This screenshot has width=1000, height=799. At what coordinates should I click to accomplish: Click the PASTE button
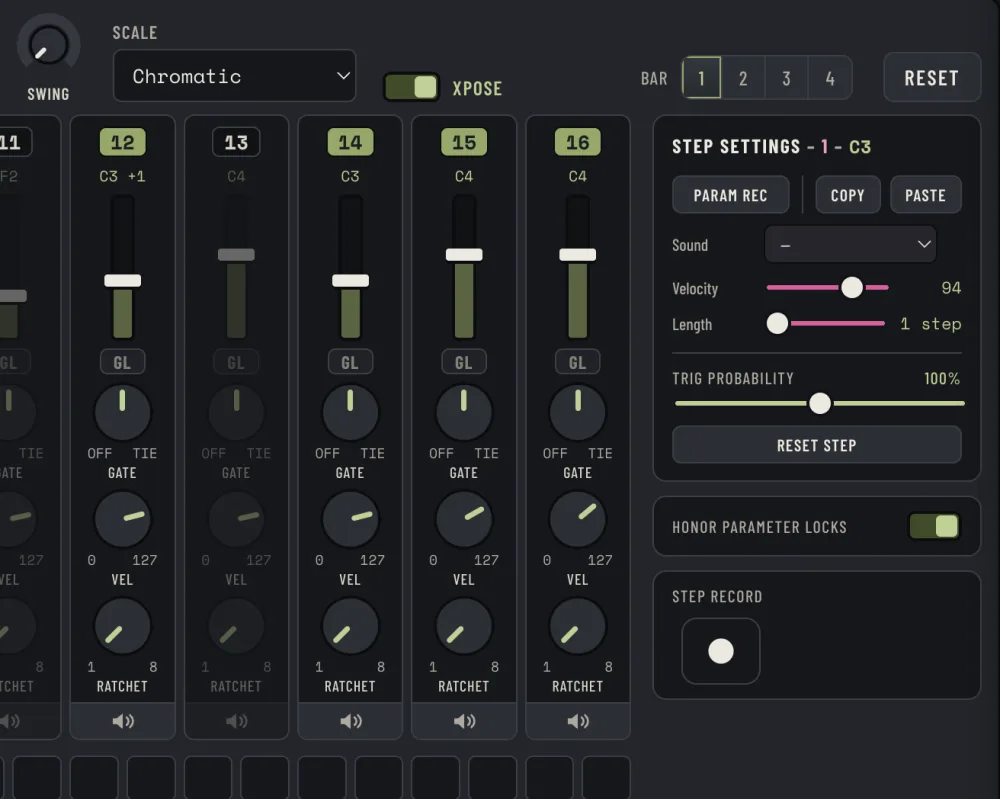925,195
